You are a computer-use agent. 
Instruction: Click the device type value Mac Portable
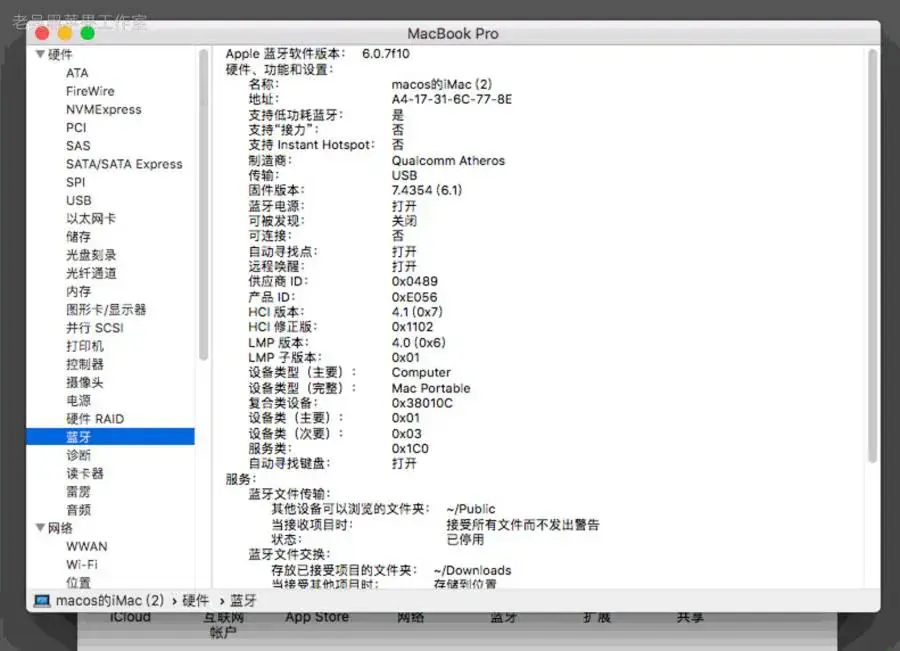[431, 388]
